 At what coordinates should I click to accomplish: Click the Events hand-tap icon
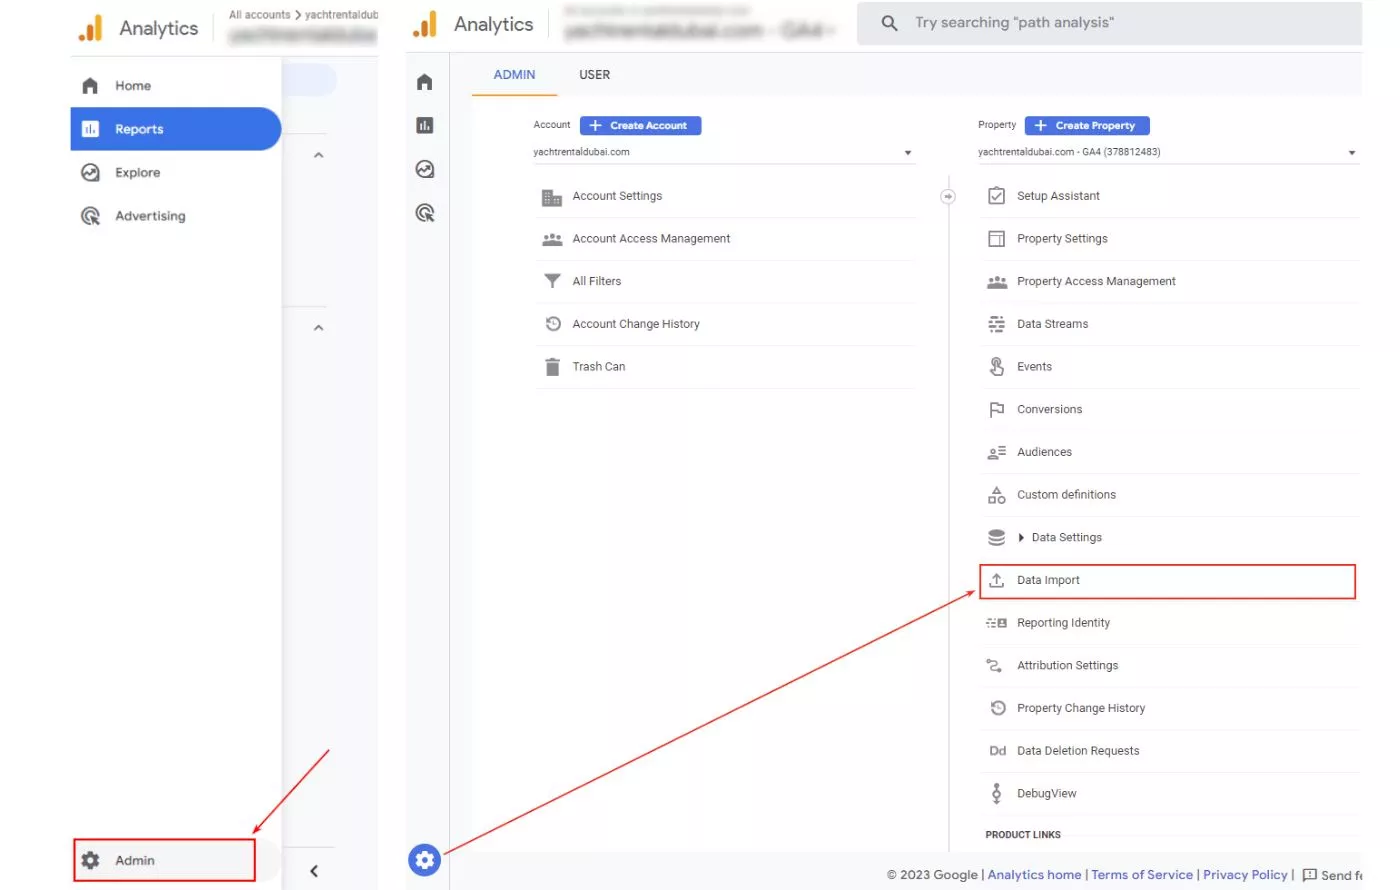pos(997,367)
